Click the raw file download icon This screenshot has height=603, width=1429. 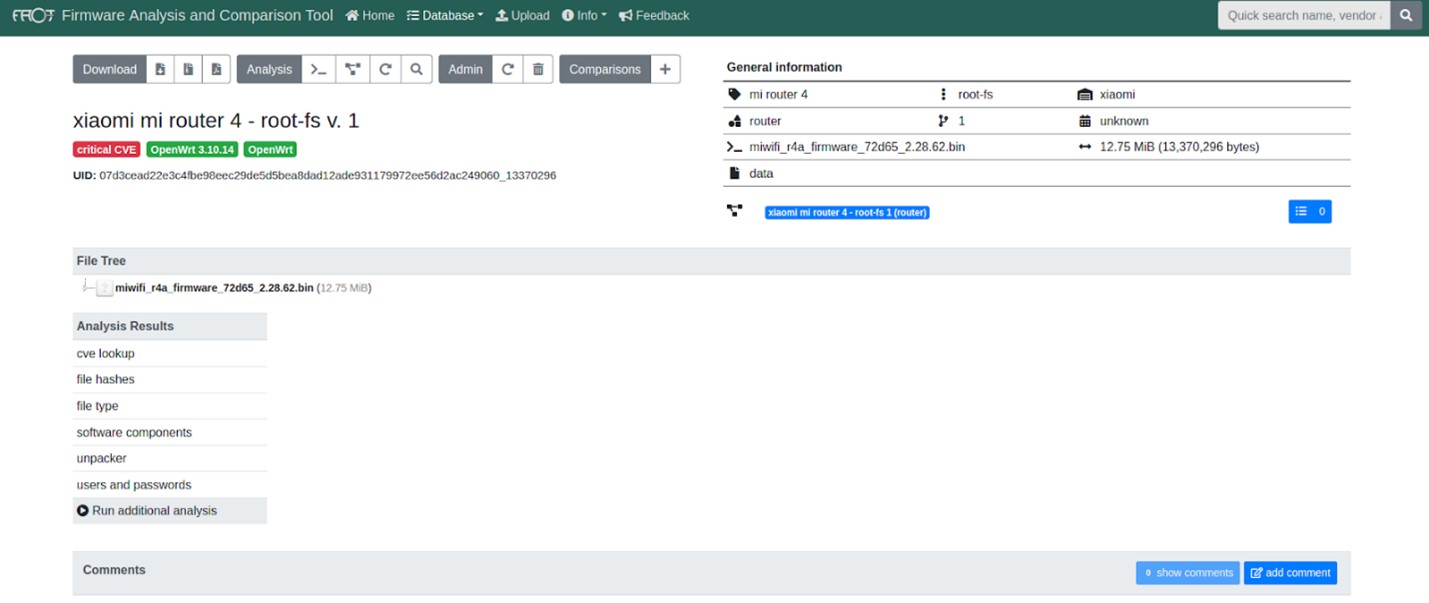[160, 69]
